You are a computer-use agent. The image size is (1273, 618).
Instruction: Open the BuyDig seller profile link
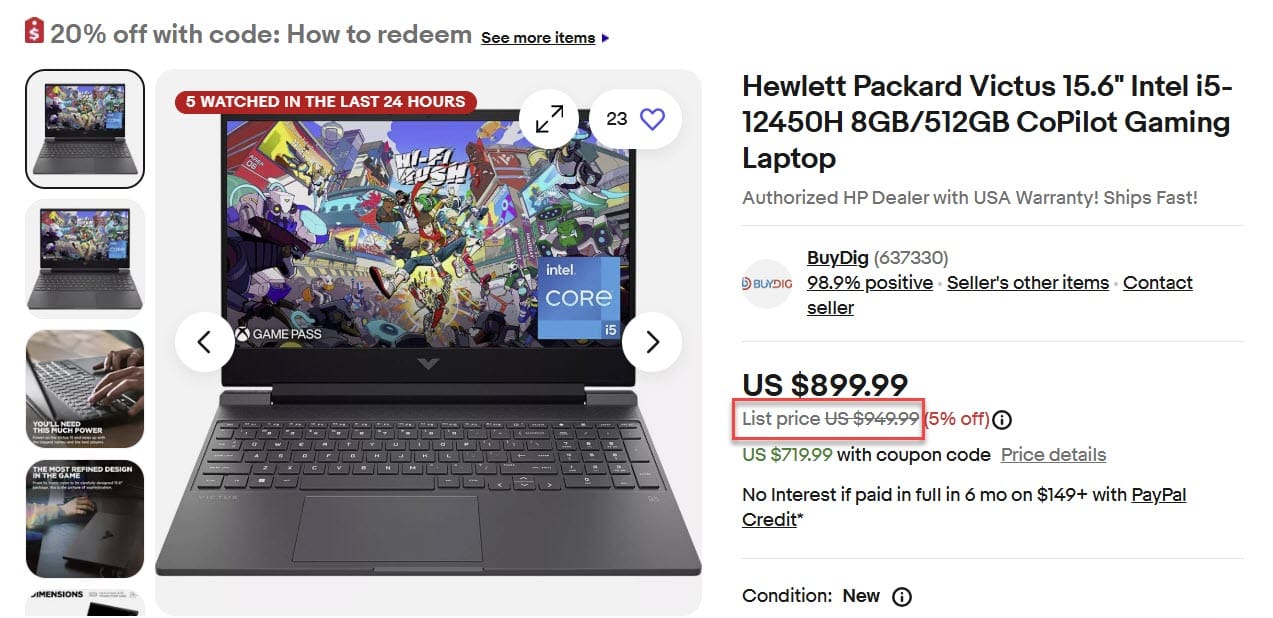(837, 258)
